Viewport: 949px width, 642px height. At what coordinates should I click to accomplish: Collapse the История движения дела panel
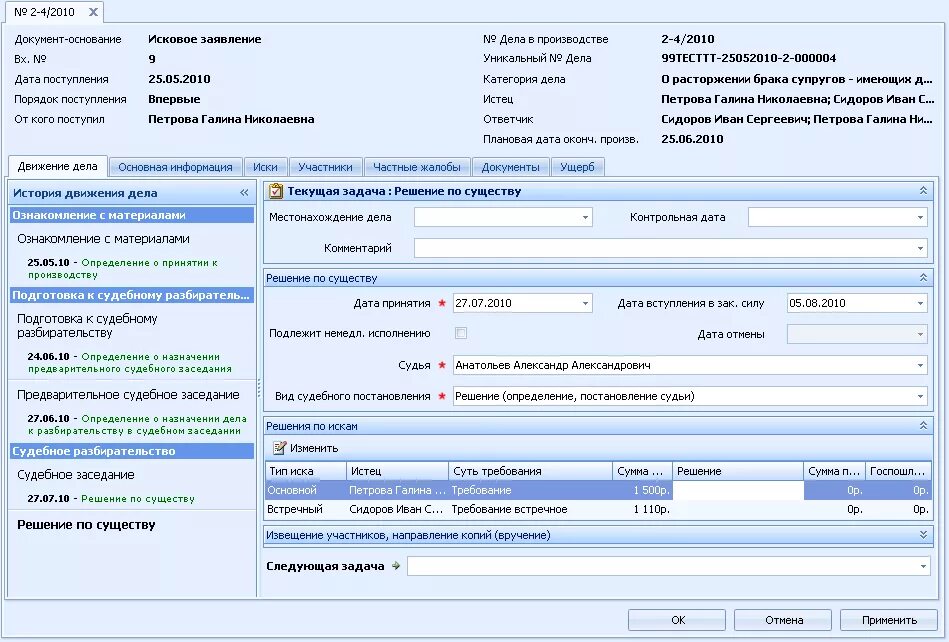[x=244, y=192]
